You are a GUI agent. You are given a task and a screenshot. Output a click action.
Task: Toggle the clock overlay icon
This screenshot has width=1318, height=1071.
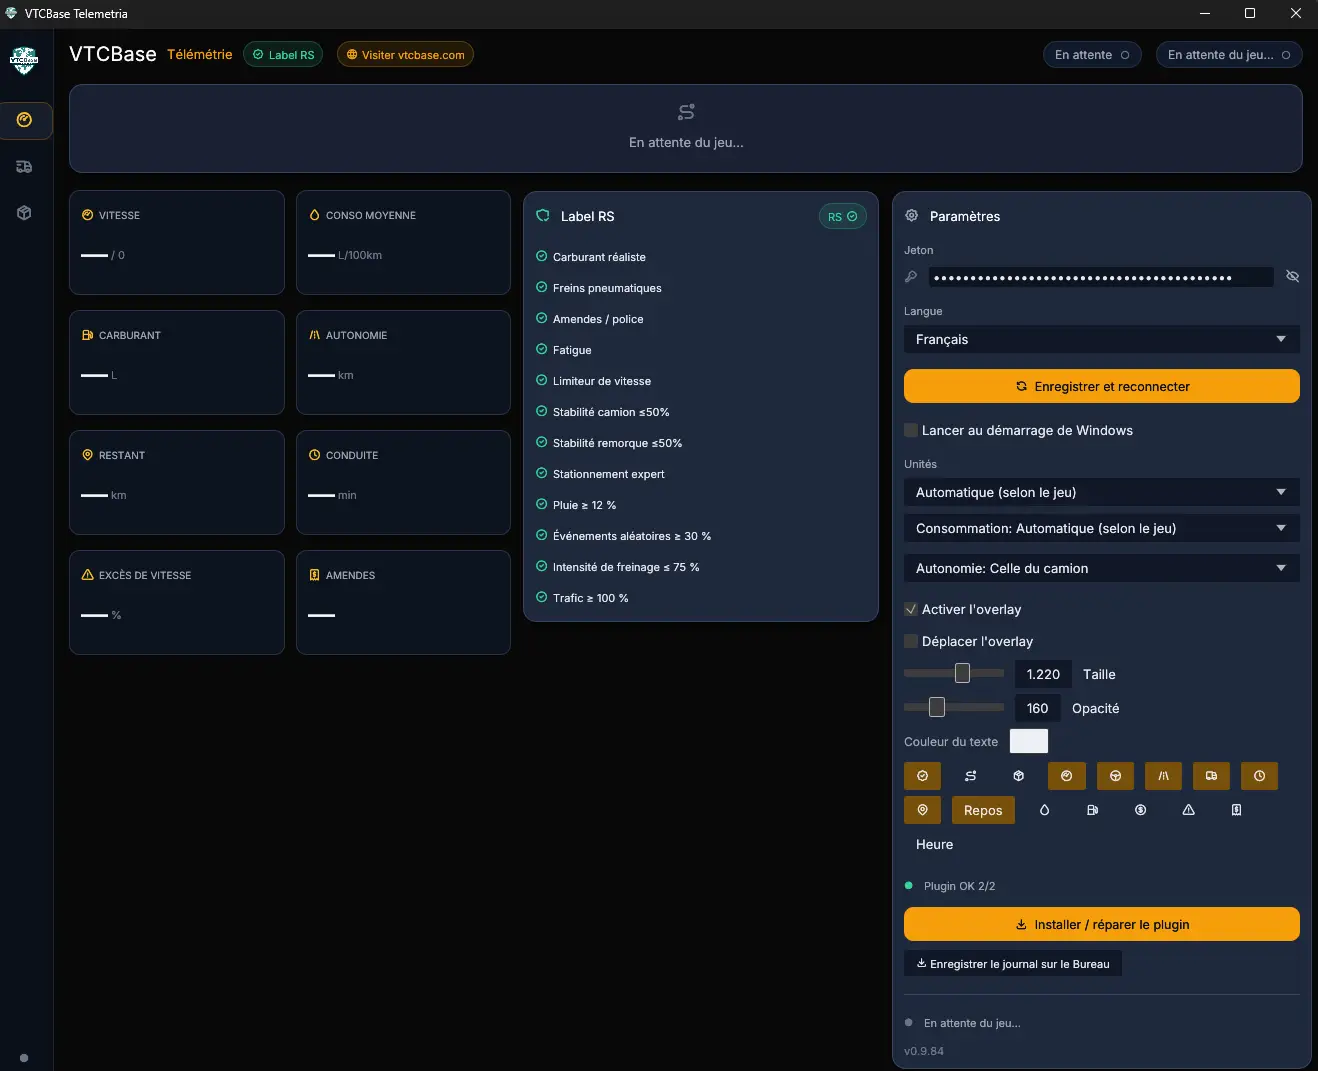tap(1259, 776)
